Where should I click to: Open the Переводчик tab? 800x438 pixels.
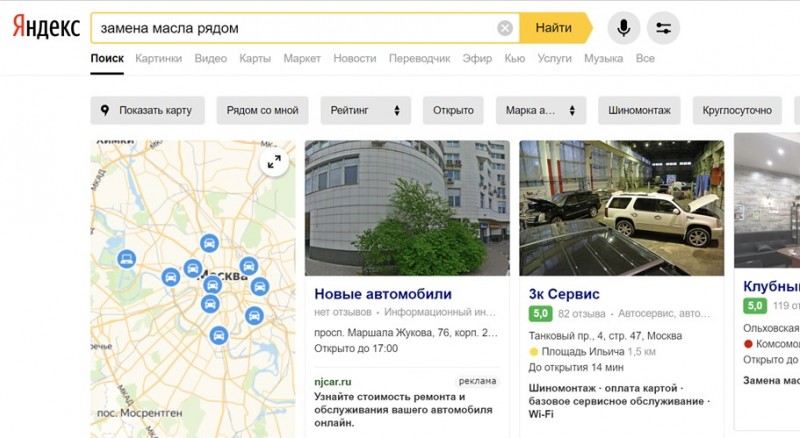click(419, 59)
